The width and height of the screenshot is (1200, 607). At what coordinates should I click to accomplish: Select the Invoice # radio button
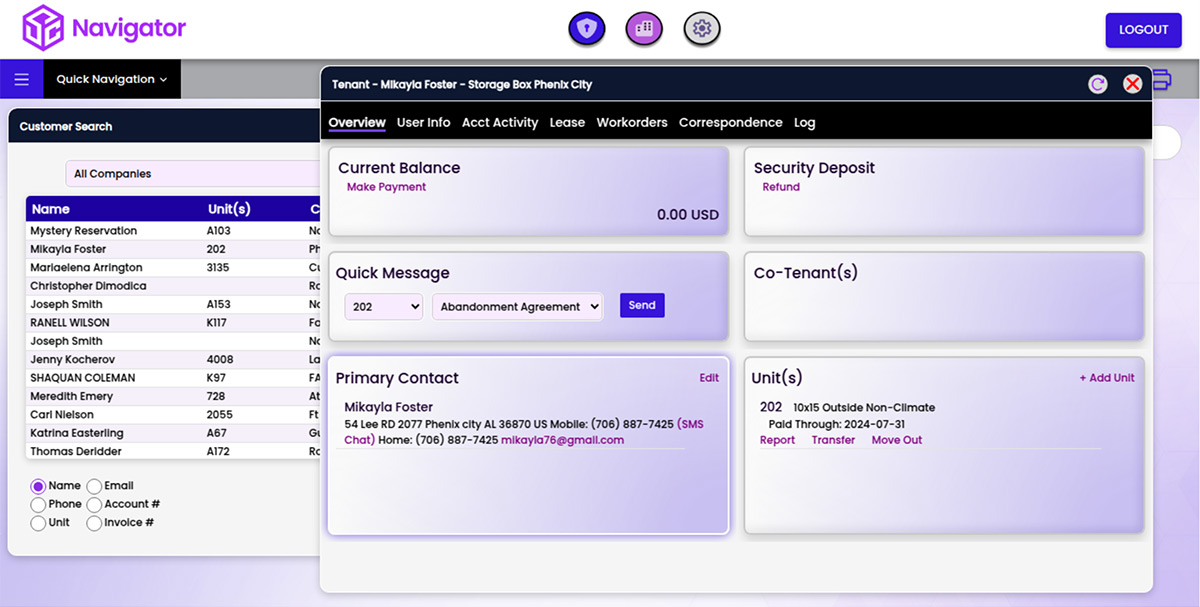point(92,522)
